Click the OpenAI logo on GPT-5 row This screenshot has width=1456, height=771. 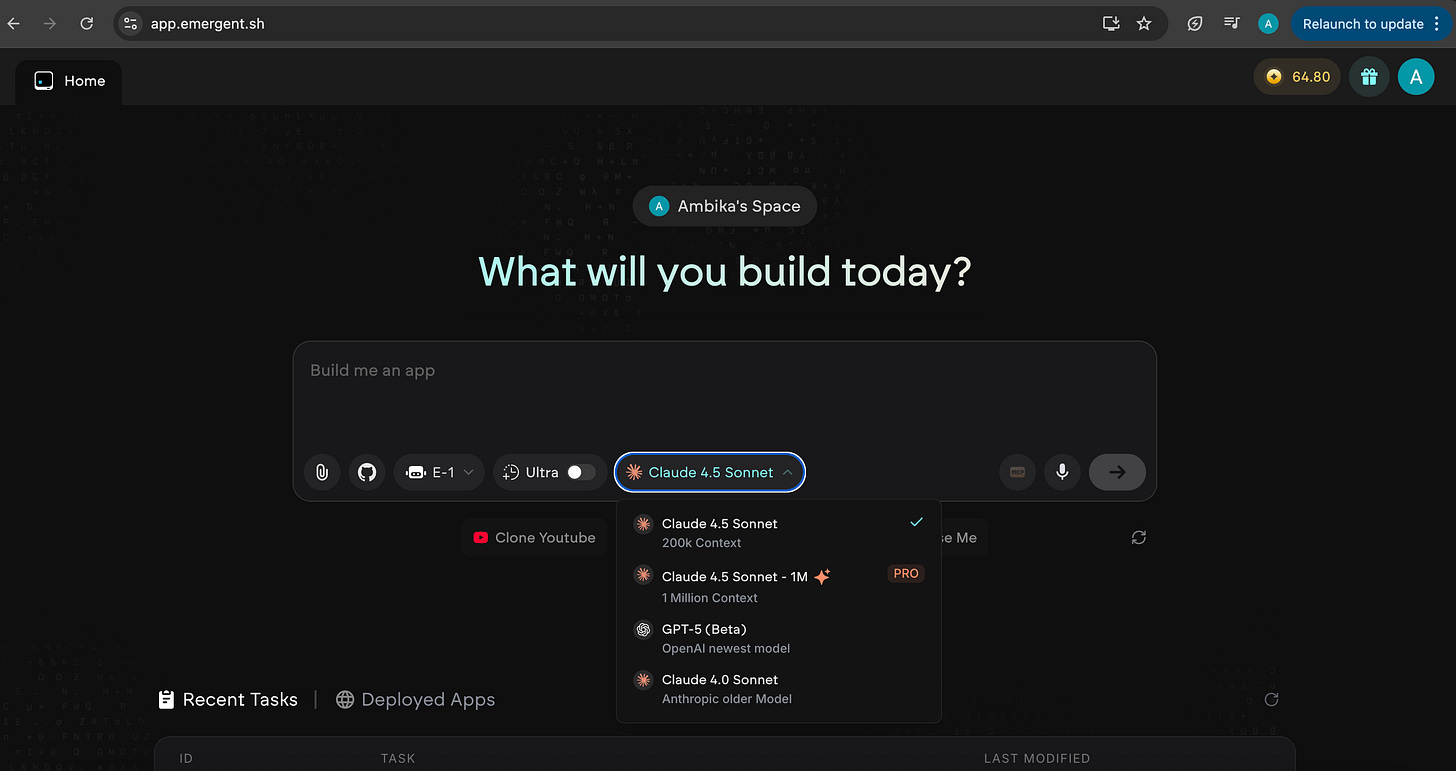[x=644, y=630]
